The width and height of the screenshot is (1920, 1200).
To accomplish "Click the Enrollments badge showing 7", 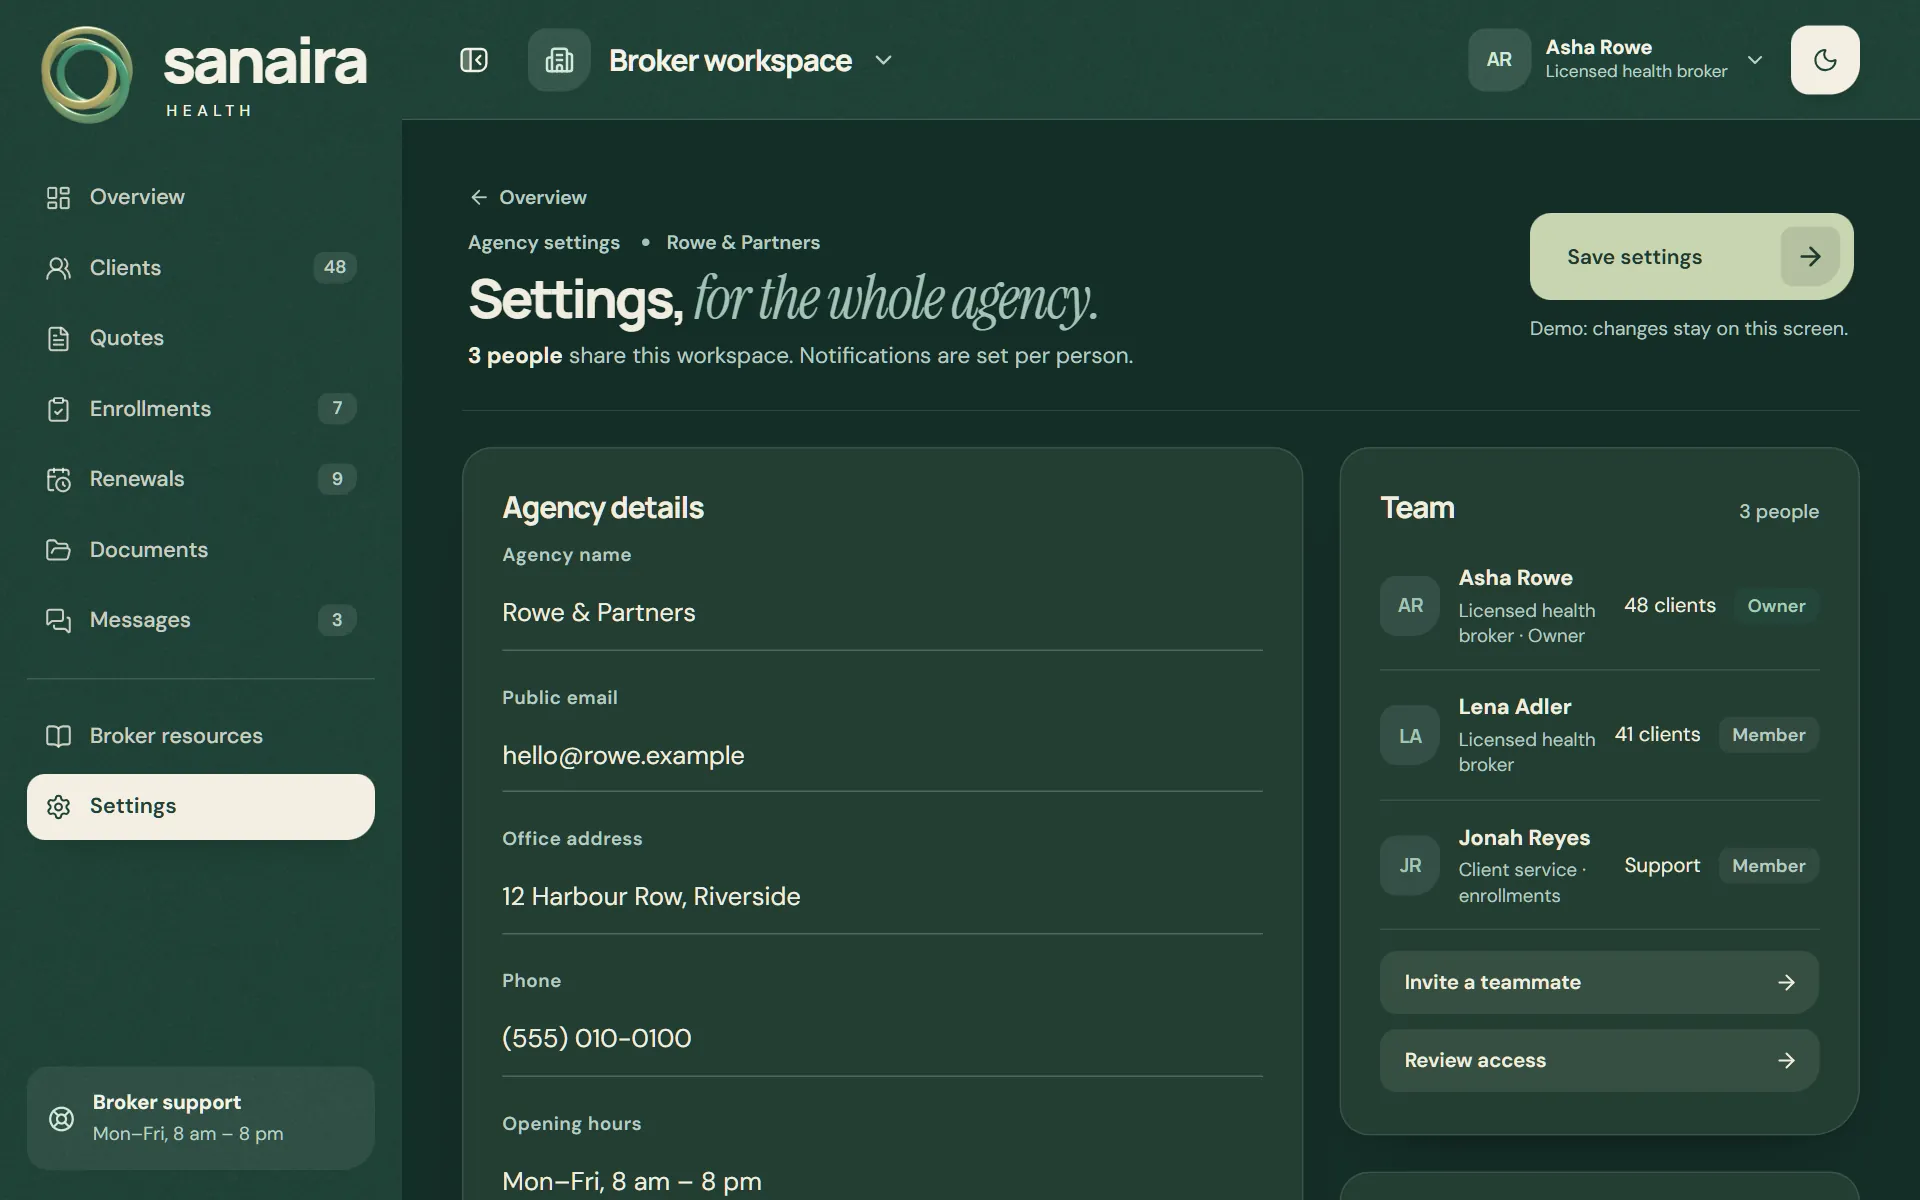I will point(337,408).
